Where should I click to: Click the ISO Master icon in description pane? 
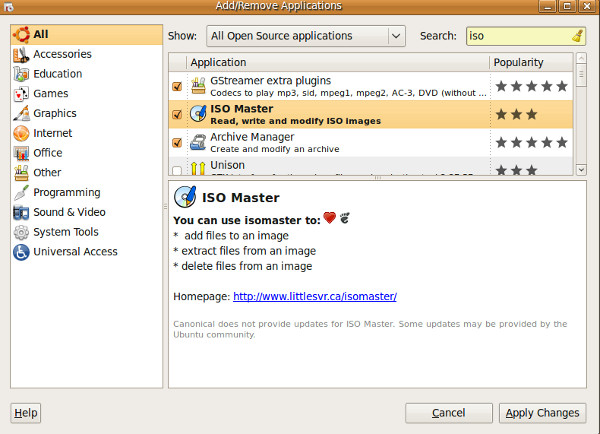(x=185, y=197)
